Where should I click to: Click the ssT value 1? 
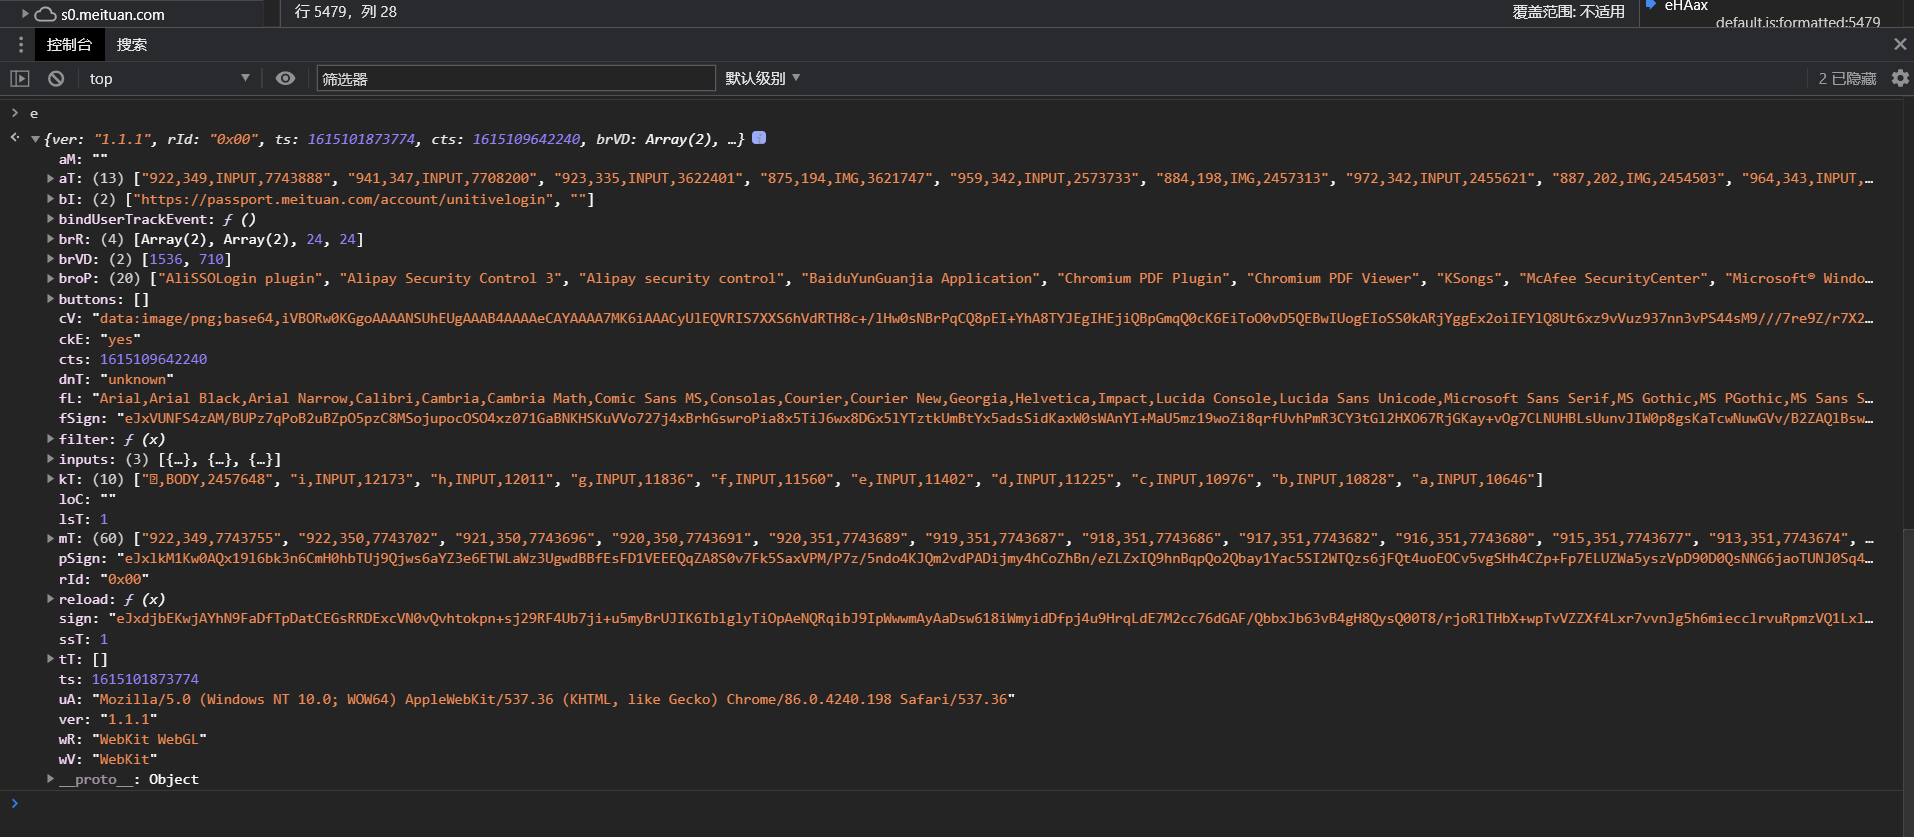click(x=104, y=639)
